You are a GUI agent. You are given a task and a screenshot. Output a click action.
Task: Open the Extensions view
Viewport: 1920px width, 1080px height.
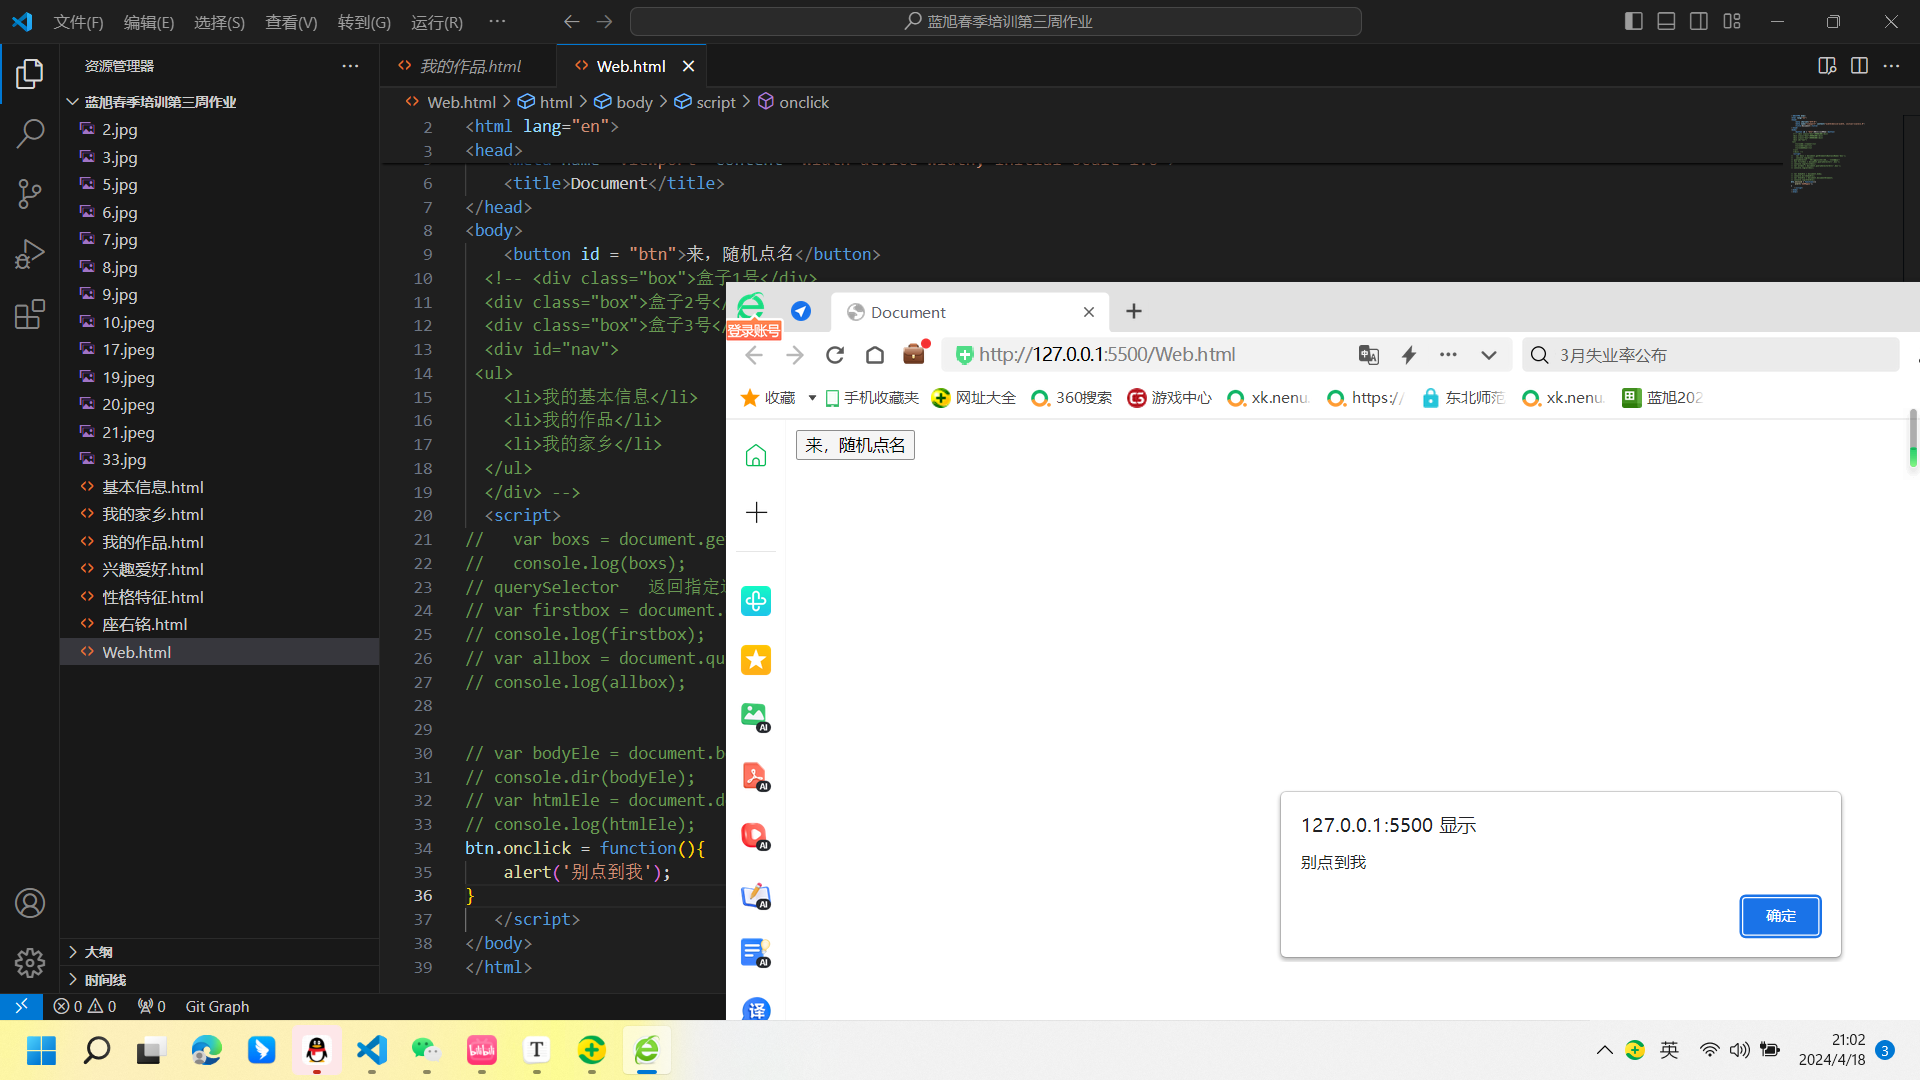(x=30, y=314)
